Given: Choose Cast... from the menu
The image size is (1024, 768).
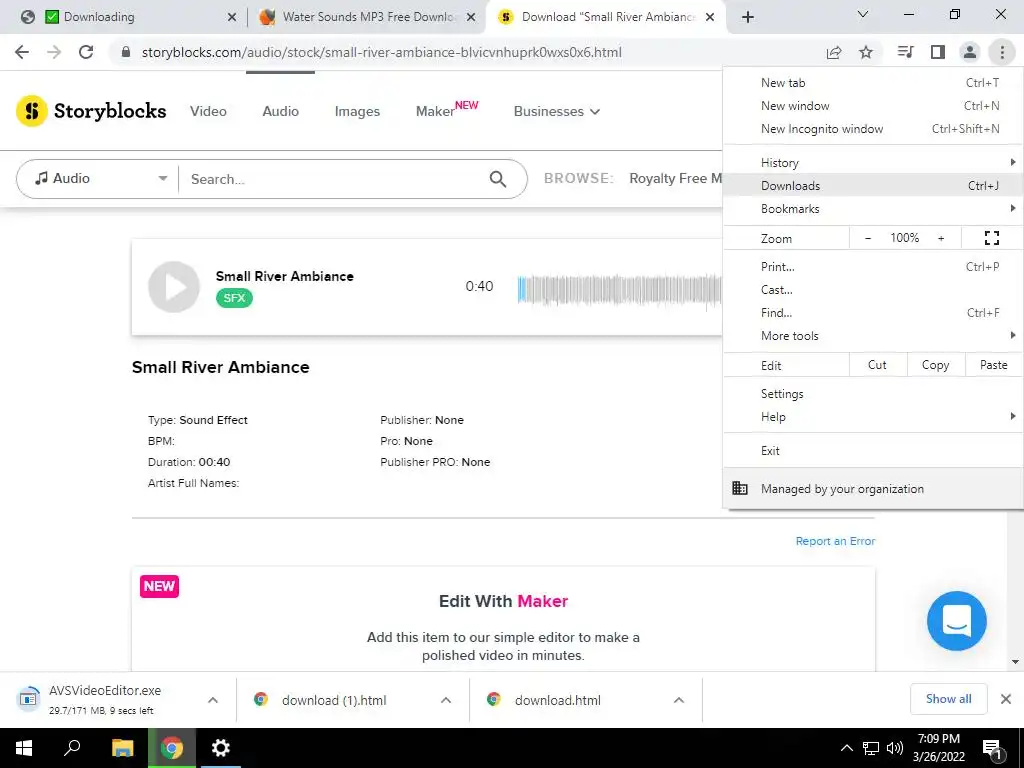Looking at the screenshot, I should click(x=872, y=289).
